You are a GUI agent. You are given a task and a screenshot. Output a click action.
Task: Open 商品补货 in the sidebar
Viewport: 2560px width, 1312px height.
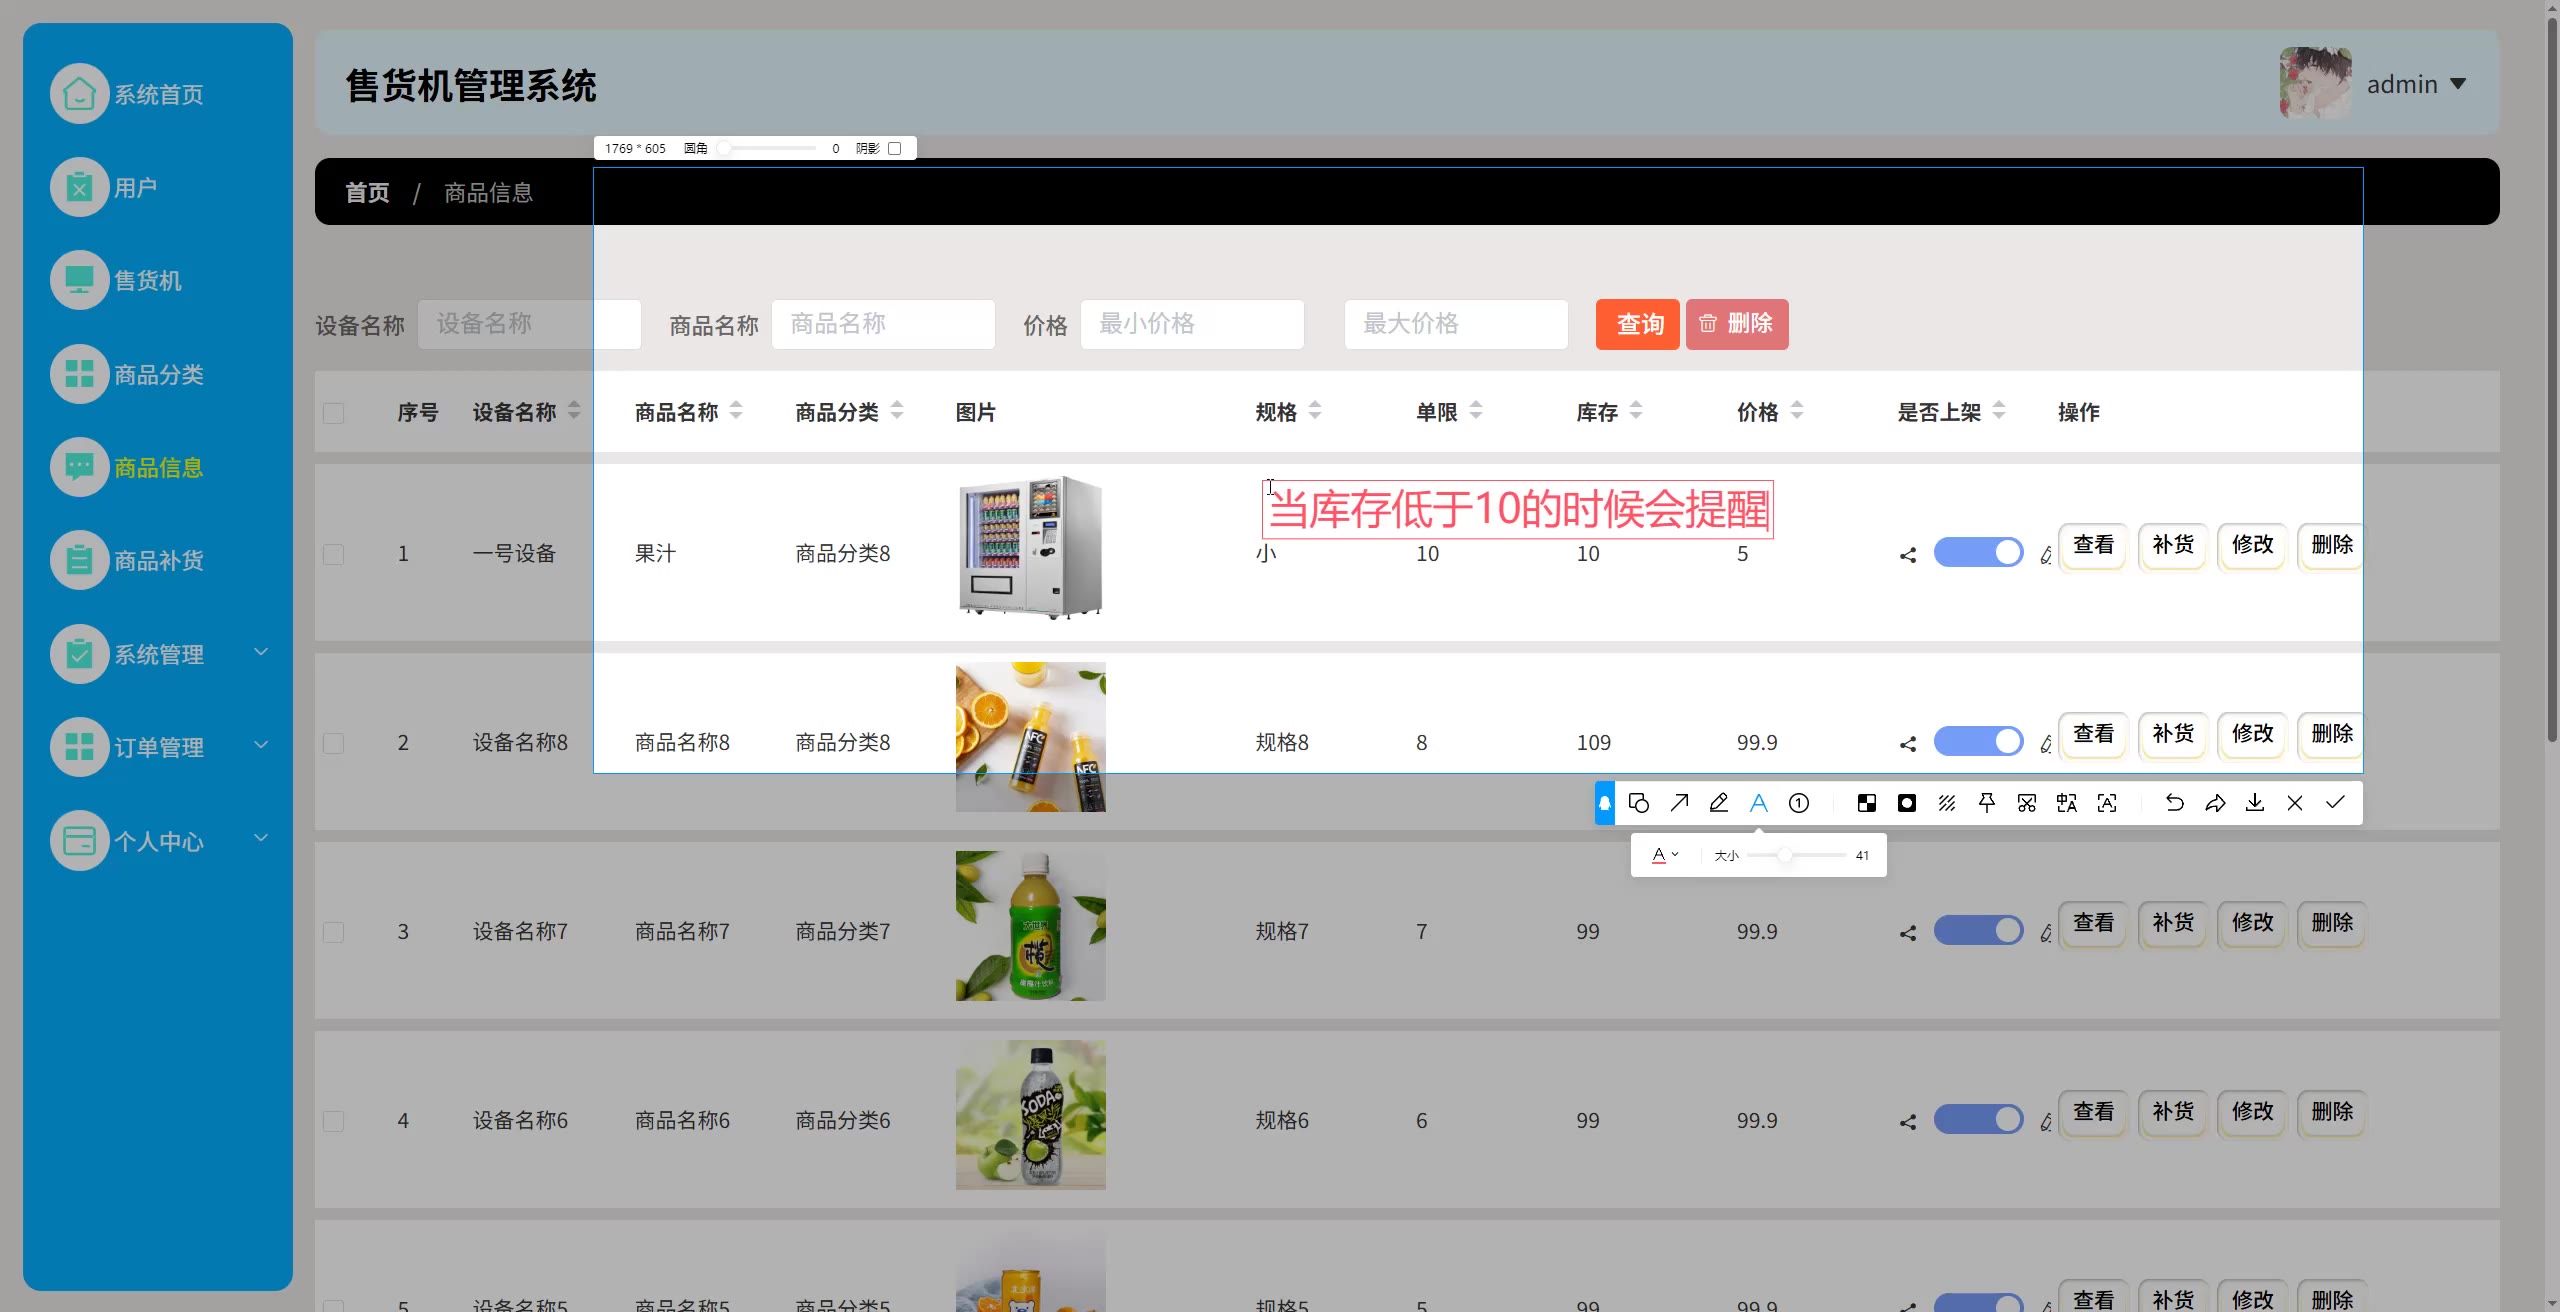pos(158,561)
